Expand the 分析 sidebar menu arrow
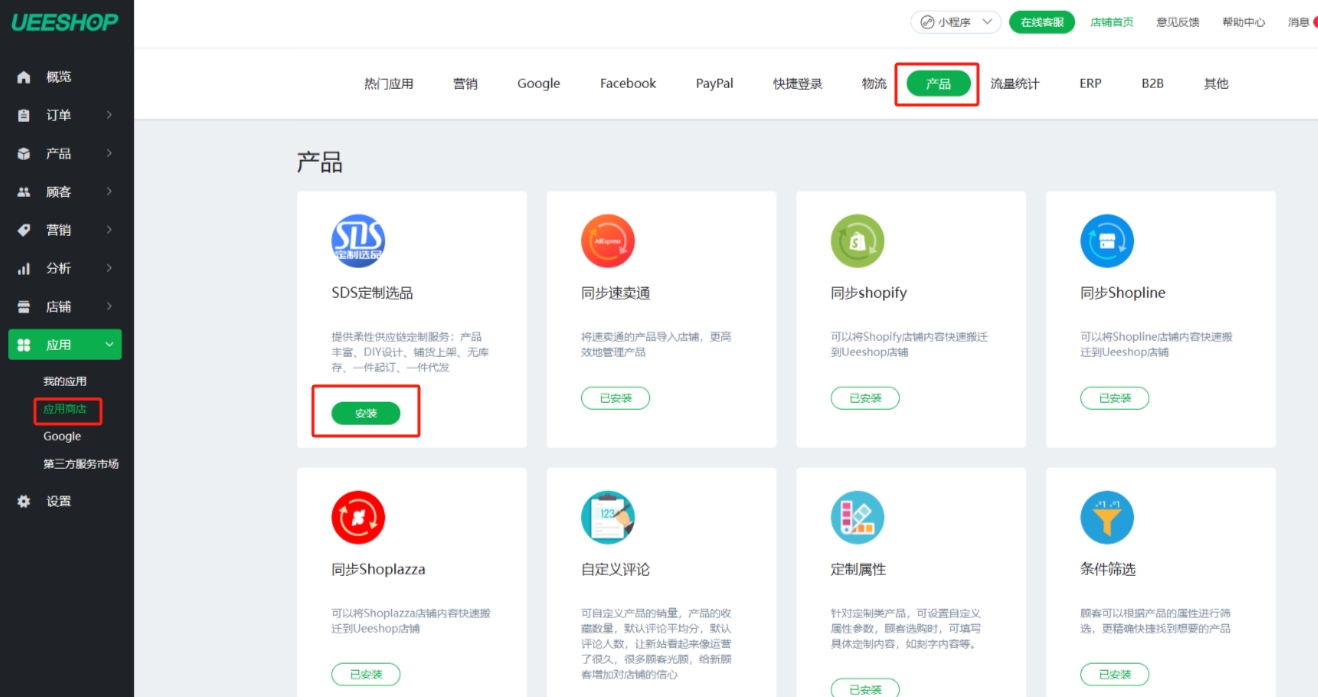Image resolution: width=1318 pixels, height=697 pixels. [x=109, y=268]
